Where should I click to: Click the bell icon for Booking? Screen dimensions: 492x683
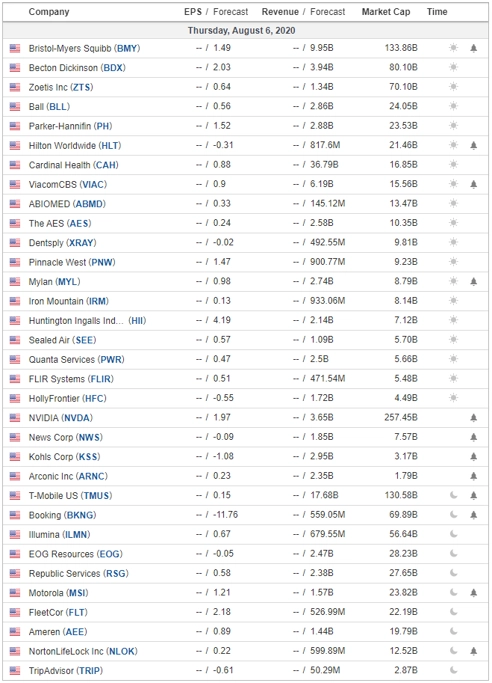click(x=474, y=515)
